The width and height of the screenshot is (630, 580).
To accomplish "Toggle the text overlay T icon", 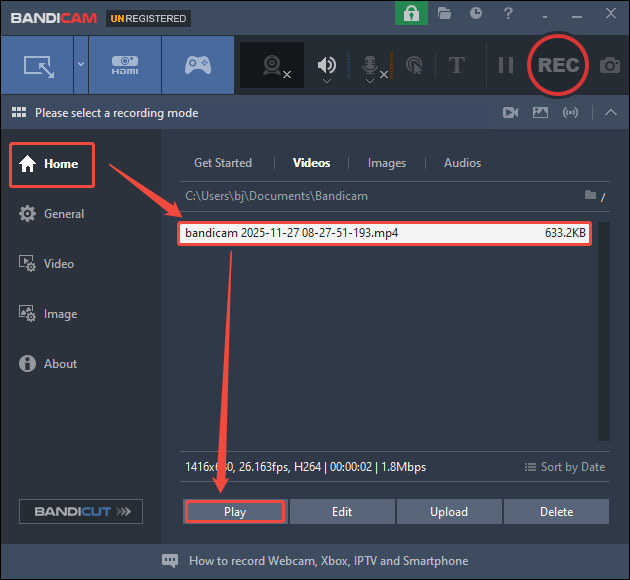I will (457, 65).
